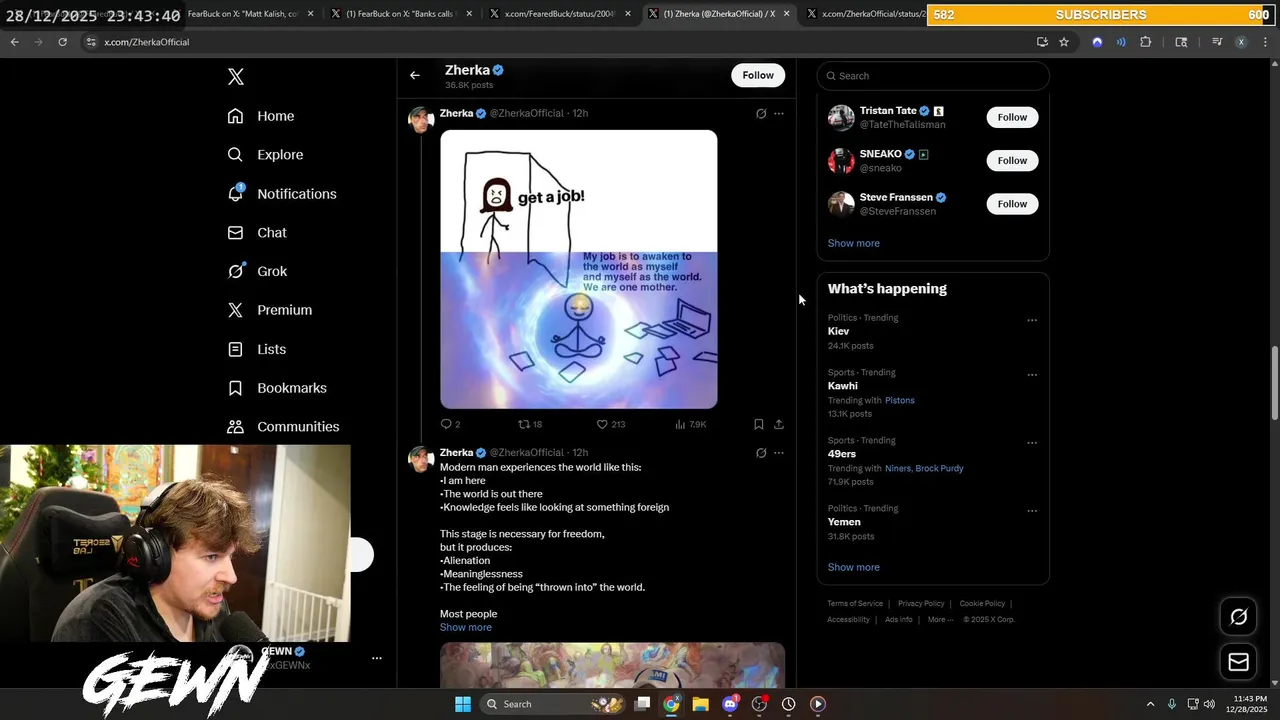The height and width of the screenshot is (720, 1280).
Task: Follow Zherka from profile header
Action: click(x=758, y=75)
